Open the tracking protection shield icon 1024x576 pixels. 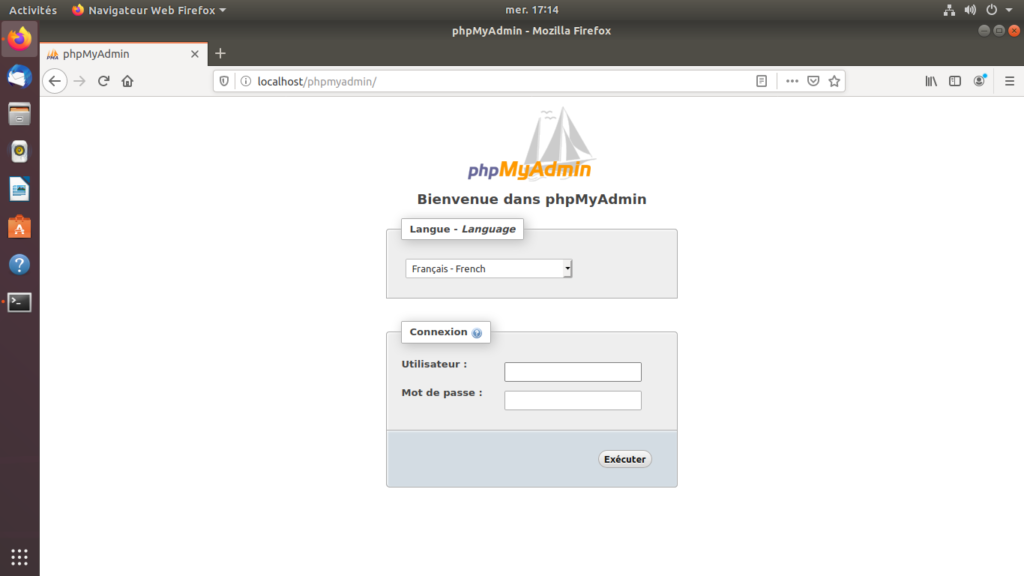223,81
